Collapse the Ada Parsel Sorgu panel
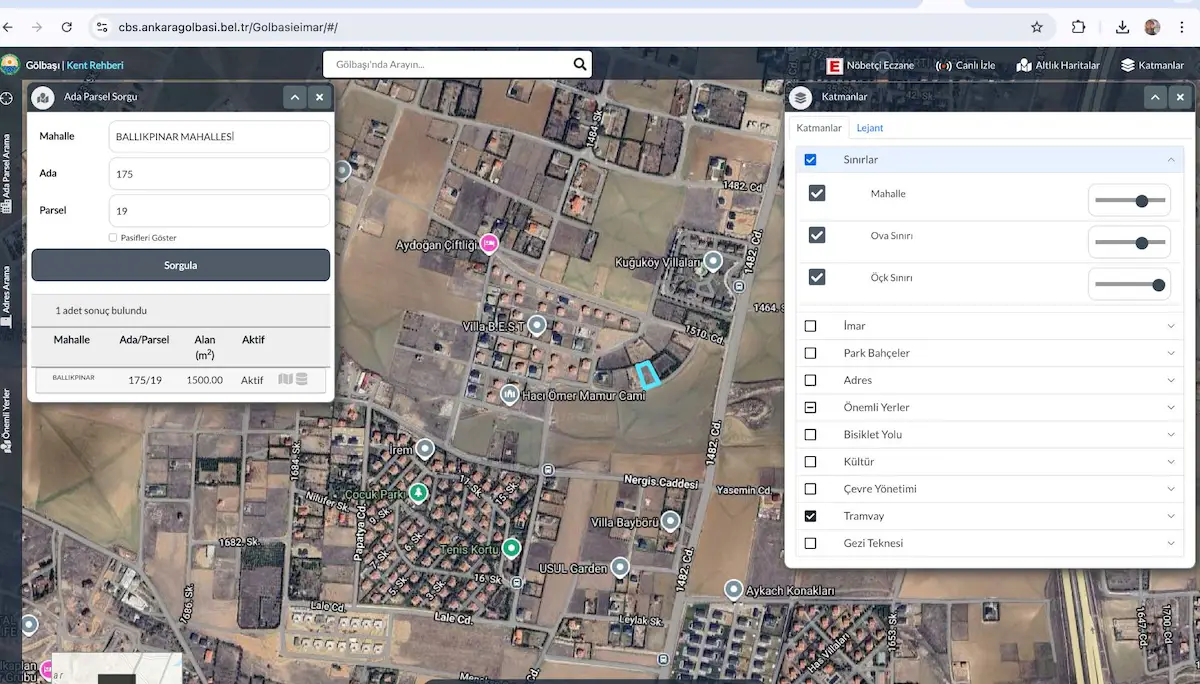This screenshot has height=684, width=1200. pyautogui.click(x=294, y=97)
